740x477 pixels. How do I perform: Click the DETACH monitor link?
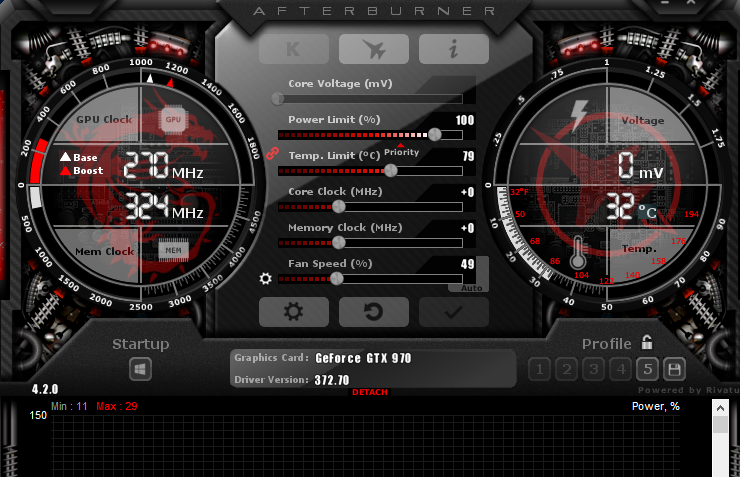pyautogui.click(x=370, y=392)
